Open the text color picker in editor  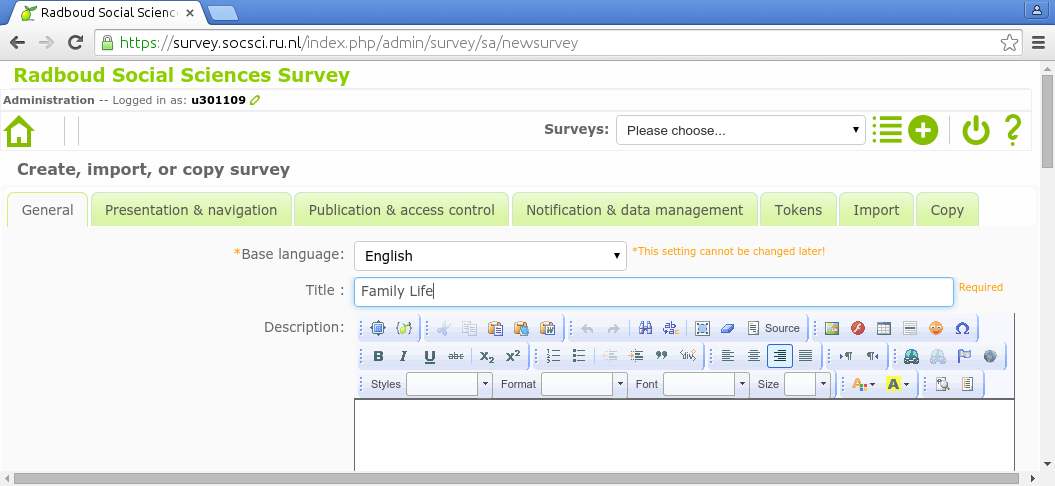point(862,384)
